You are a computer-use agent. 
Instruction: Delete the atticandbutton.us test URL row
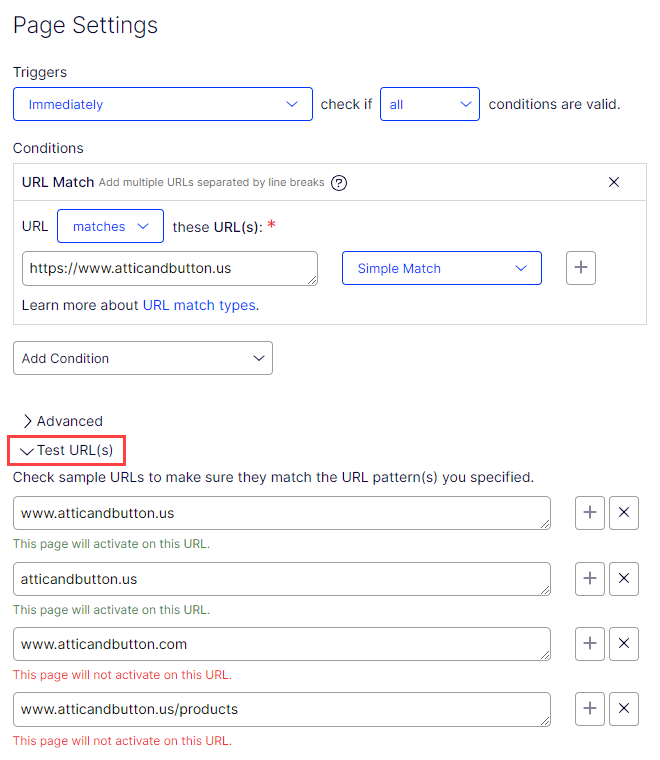[x=624, y=578]
